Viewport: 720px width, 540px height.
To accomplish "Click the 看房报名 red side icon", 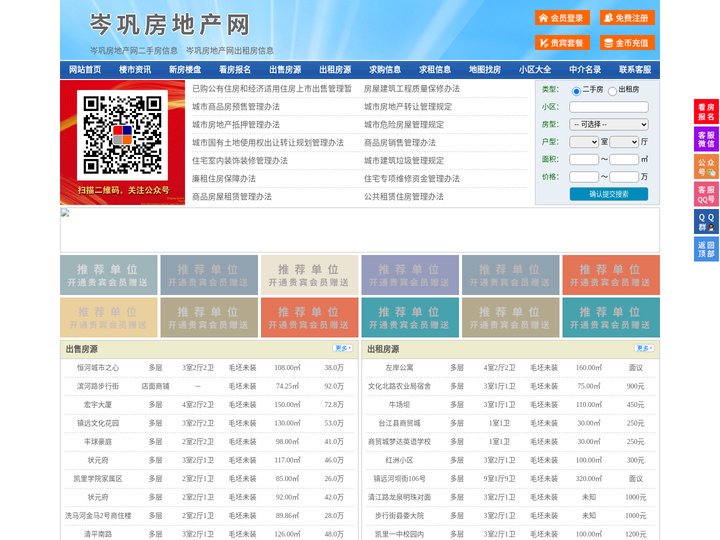I will 706,112.
